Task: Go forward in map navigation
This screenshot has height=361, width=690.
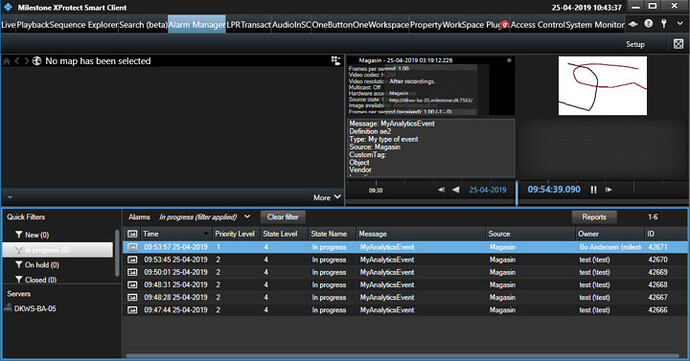Action: coord(26,61)
